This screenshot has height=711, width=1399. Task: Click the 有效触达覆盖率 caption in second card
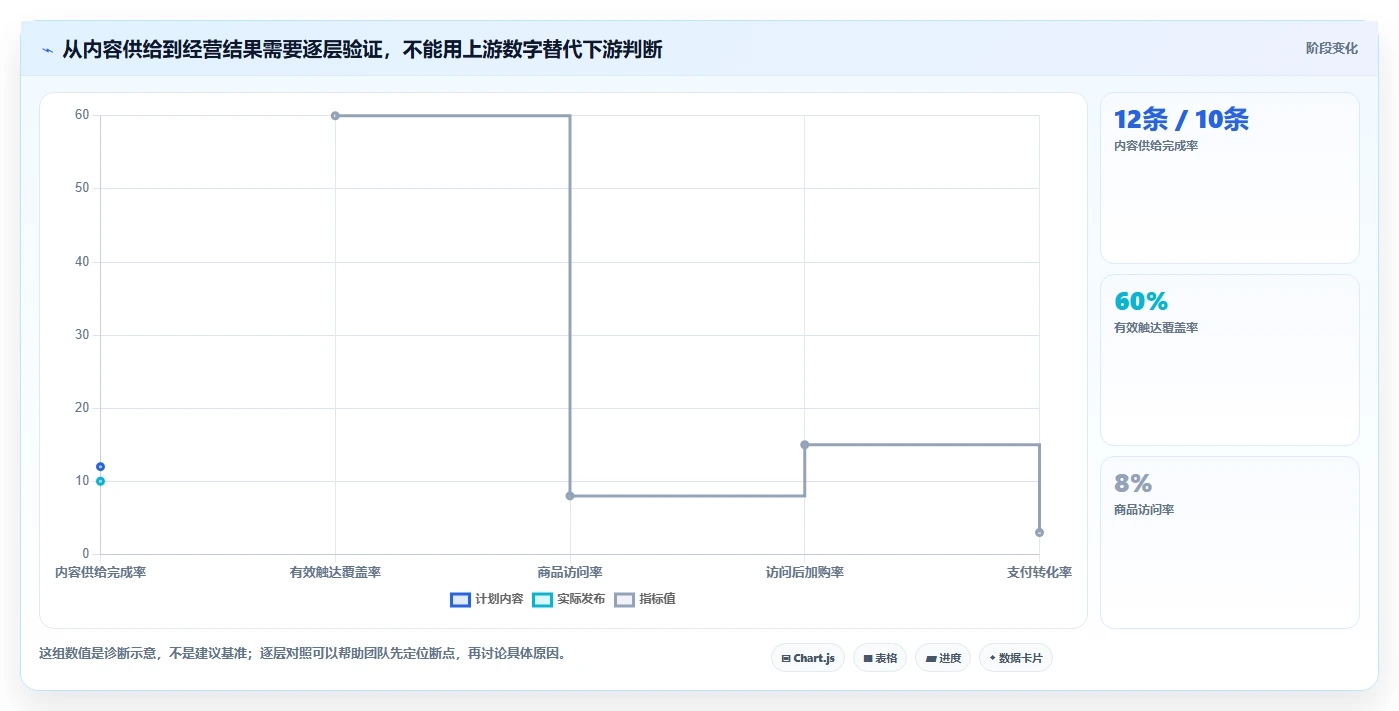[1156, 328]
